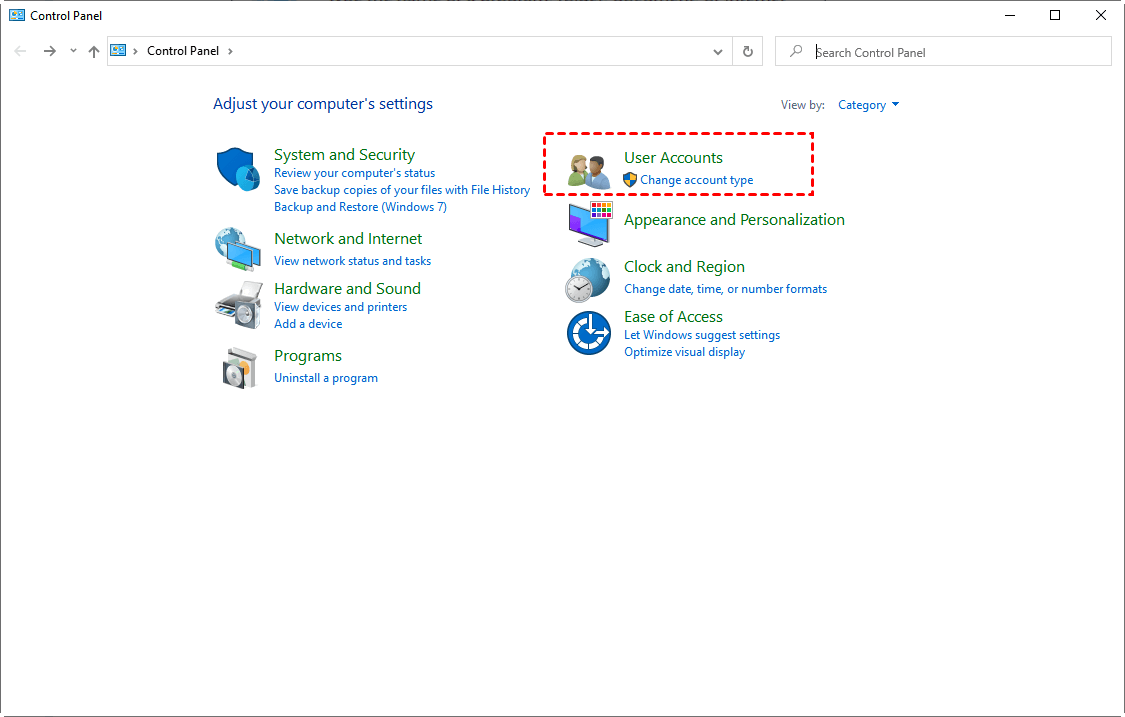This screenshot has width=1125, height=717.
Task: Click the System and Security shield icon
Action: point(238,168)
